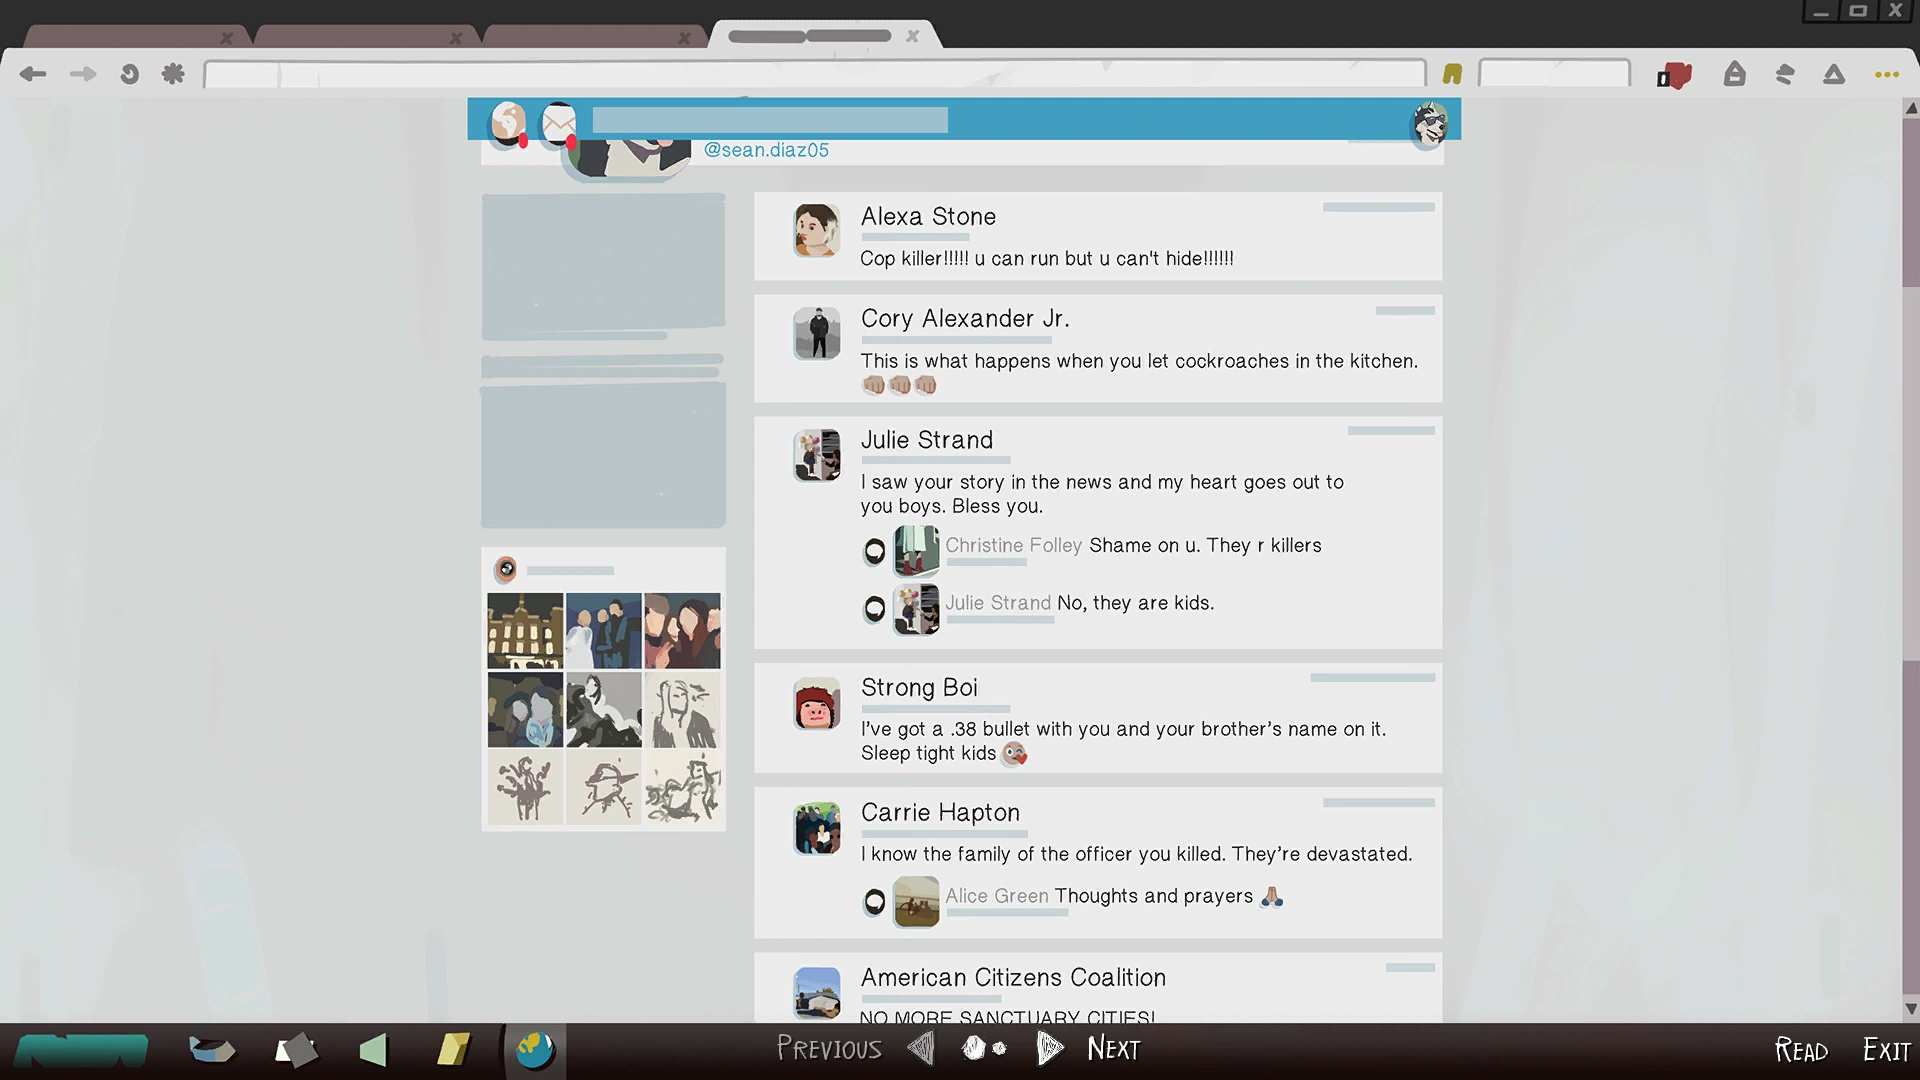Click the Next button
Viewport: 1920px width, 1080px height.
[1113, 1048]
